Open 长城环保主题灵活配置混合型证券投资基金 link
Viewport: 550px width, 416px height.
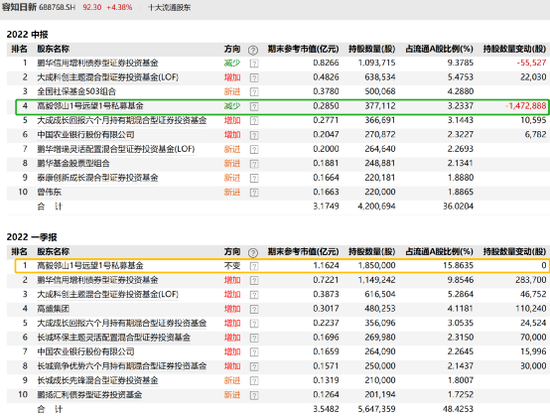click(114, 337)
